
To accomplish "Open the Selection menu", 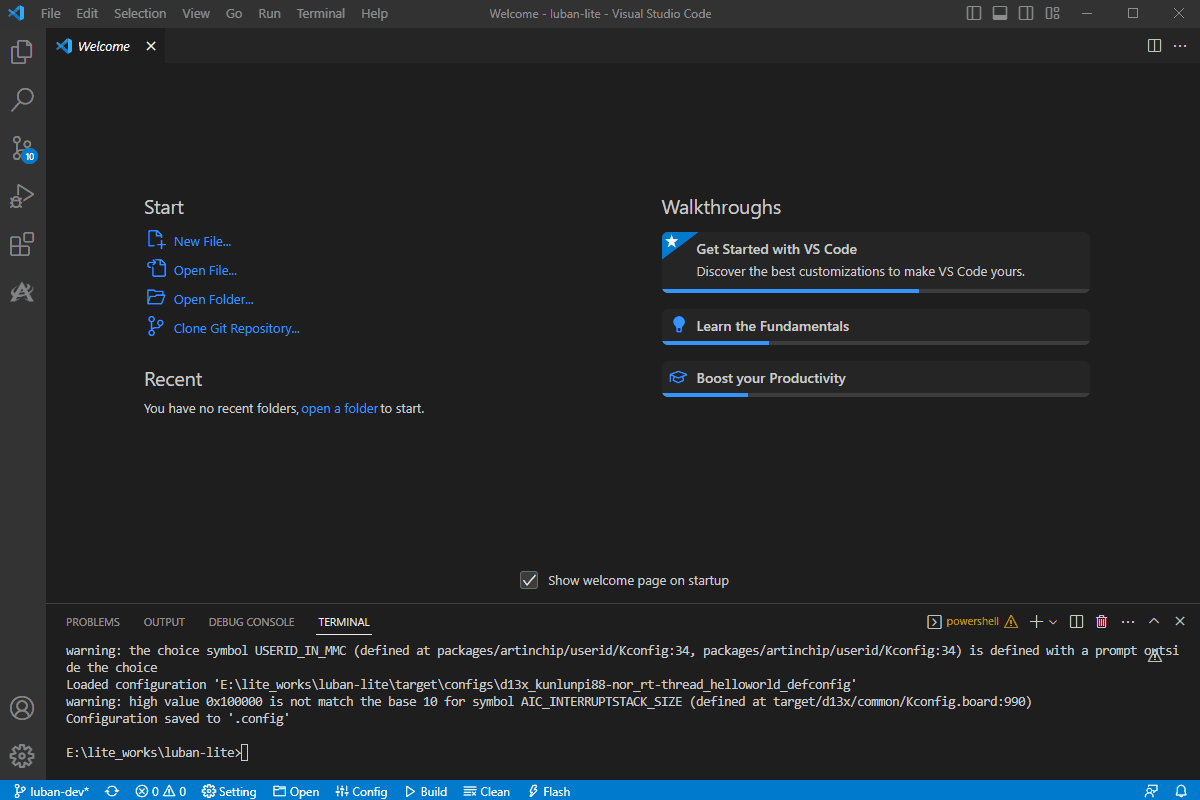I will tap(140, 13).
